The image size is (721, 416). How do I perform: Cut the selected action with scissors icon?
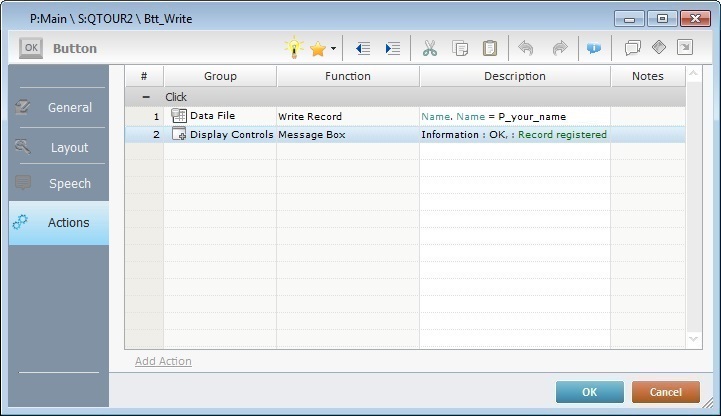pyautogui.click(x=430, y=48)
